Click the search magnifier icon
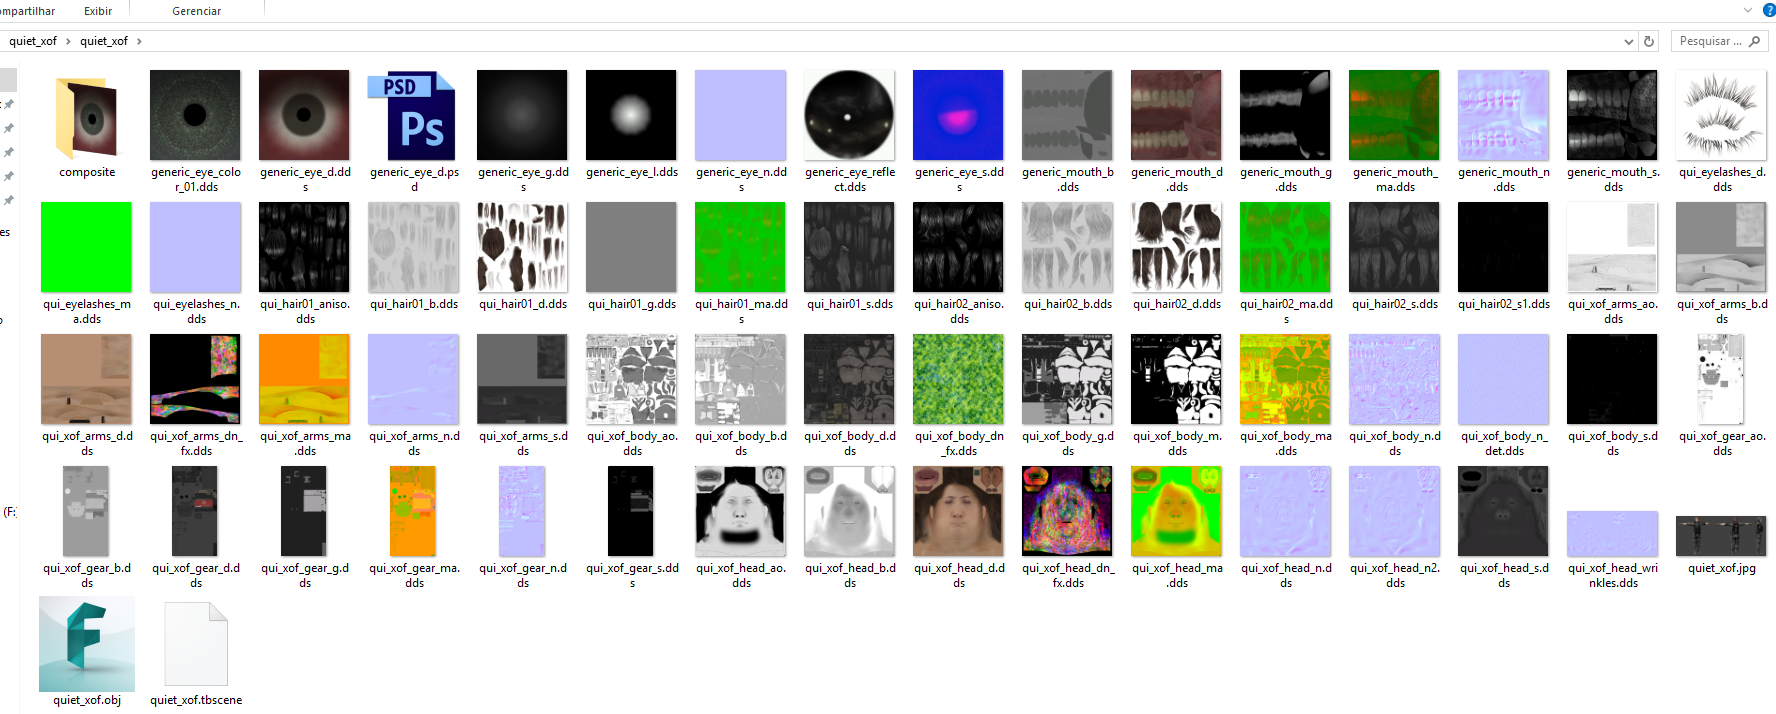This screenshot has width=1776, height=714. 1755,41
